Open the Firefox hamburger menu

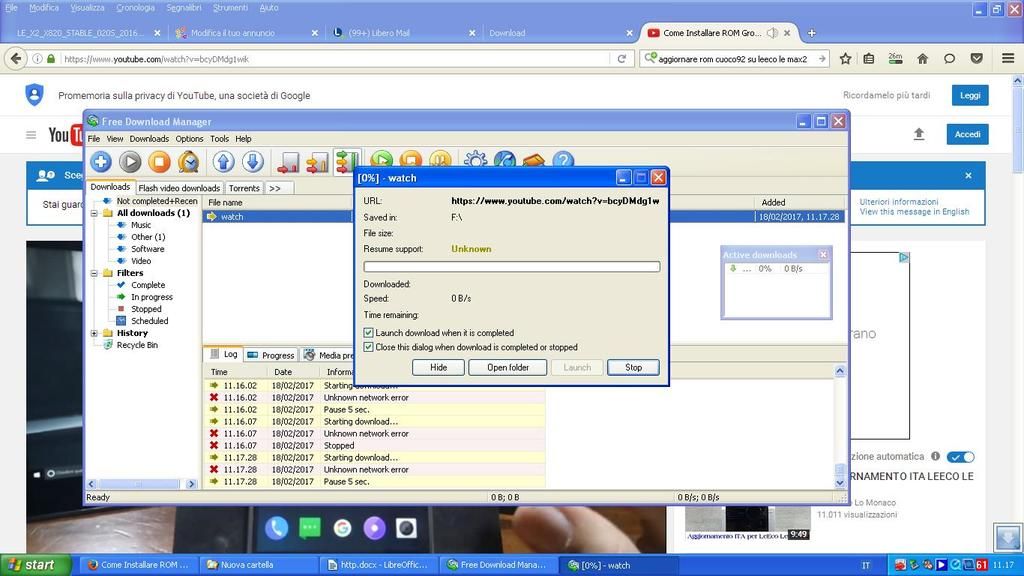tap(1008, 59)
